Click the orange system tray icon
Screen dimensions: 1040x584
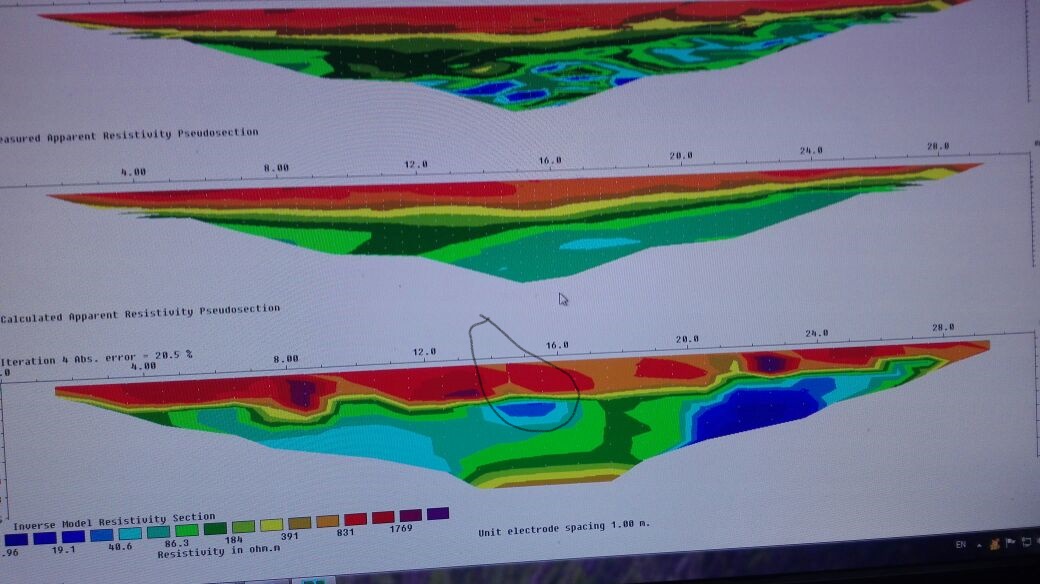click(995, 543)
